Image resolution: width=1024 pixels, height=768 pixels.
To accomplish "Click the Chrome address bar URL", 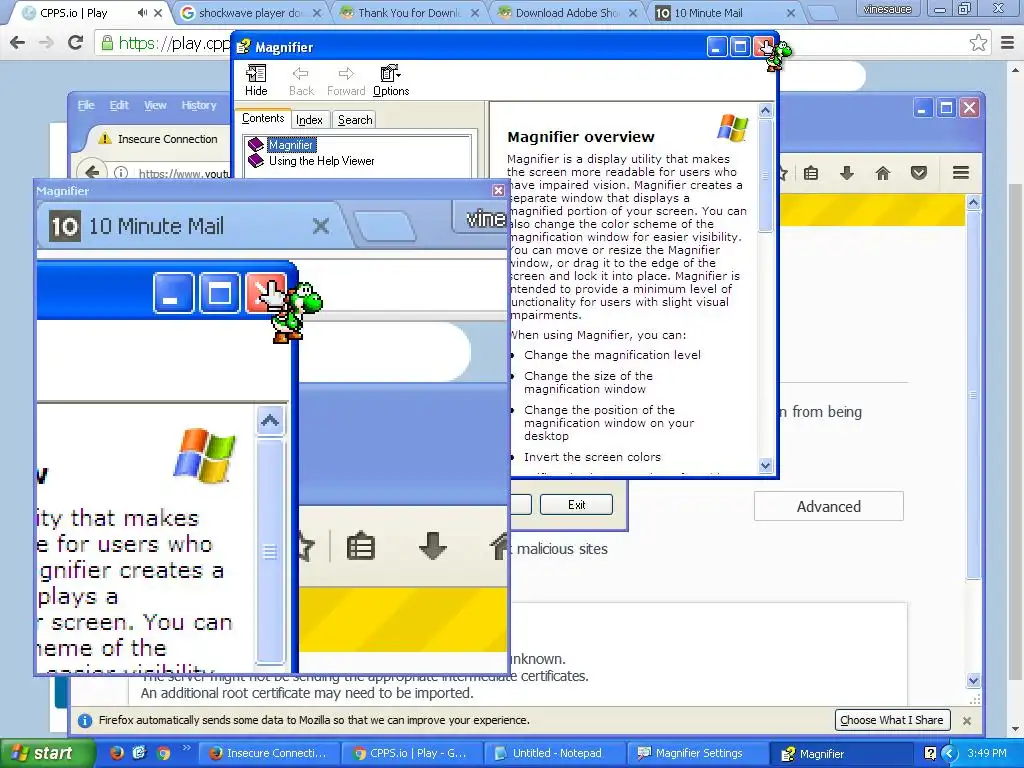I will click(x=174, y=43).
